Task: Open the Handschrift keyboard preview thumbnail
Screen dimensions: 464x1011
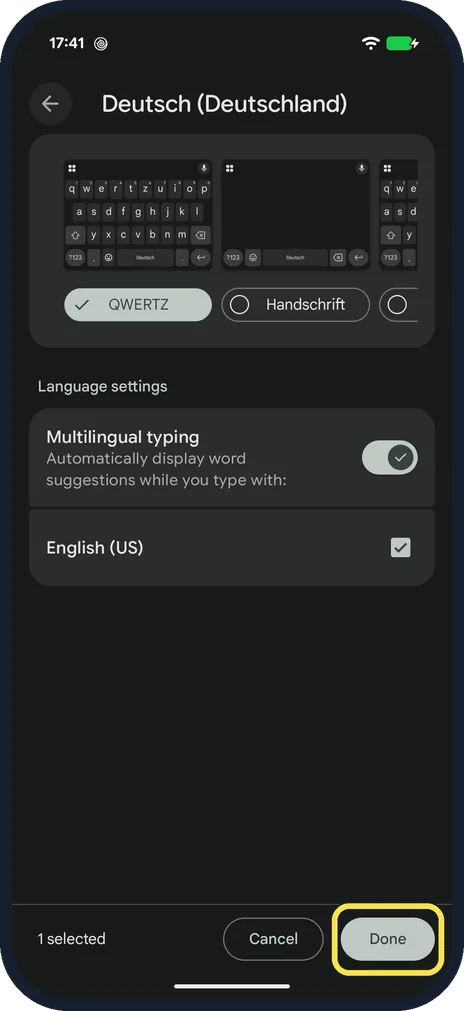Action: [296, 215]
